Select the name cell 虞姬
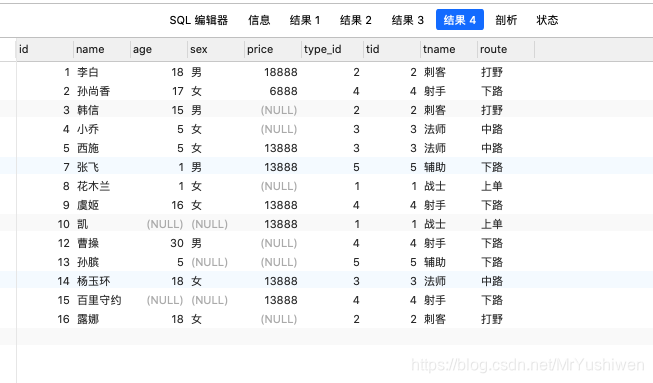 (x=88, y=205)
